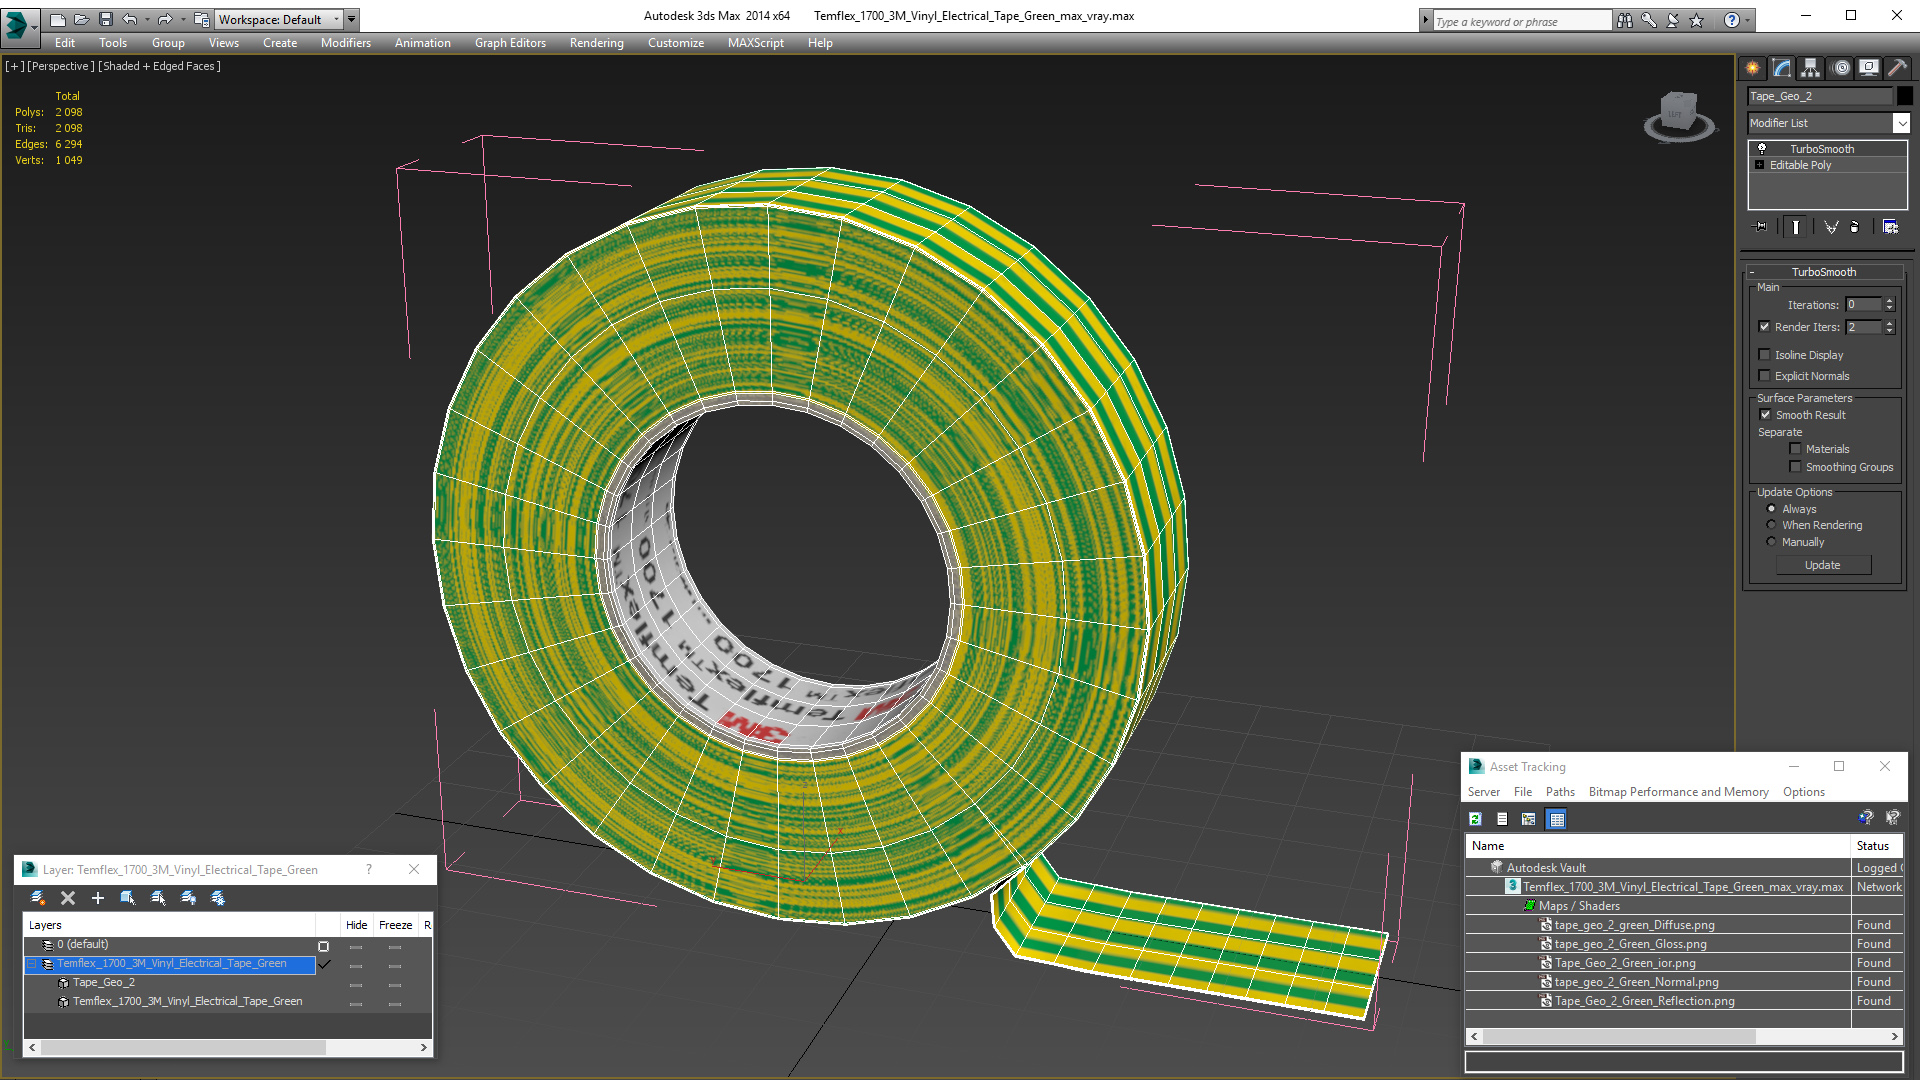Open the Utilities hammer panel tab
The image size is (1920, 1080).
click(1897, 68)
